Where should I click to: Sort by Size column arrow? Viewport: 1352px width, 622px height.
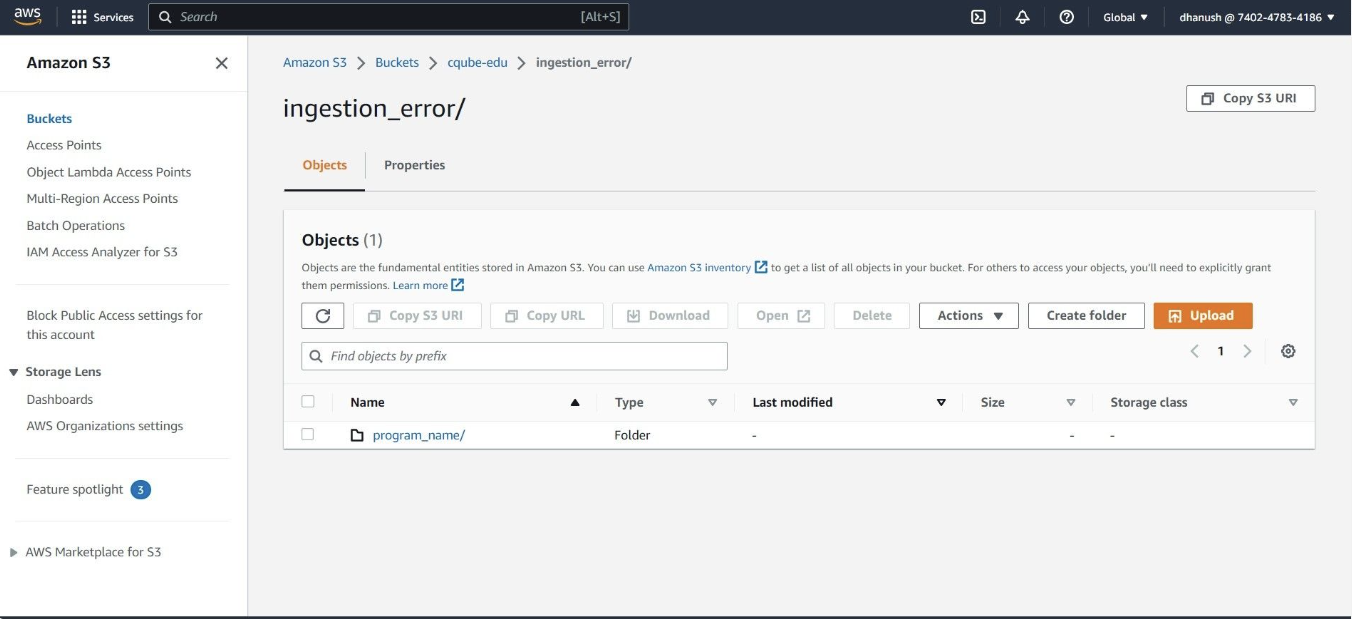point(1071,402)
